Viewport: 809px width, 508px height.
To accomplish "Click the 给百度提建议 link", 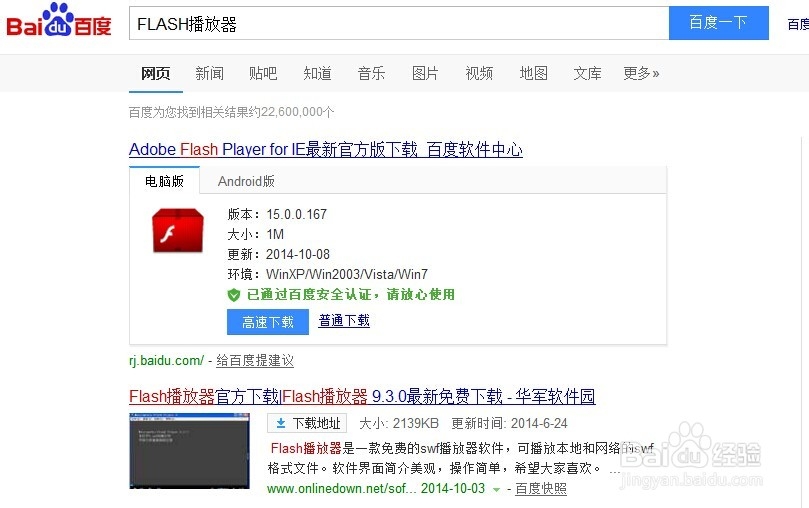I will (255, 360).
